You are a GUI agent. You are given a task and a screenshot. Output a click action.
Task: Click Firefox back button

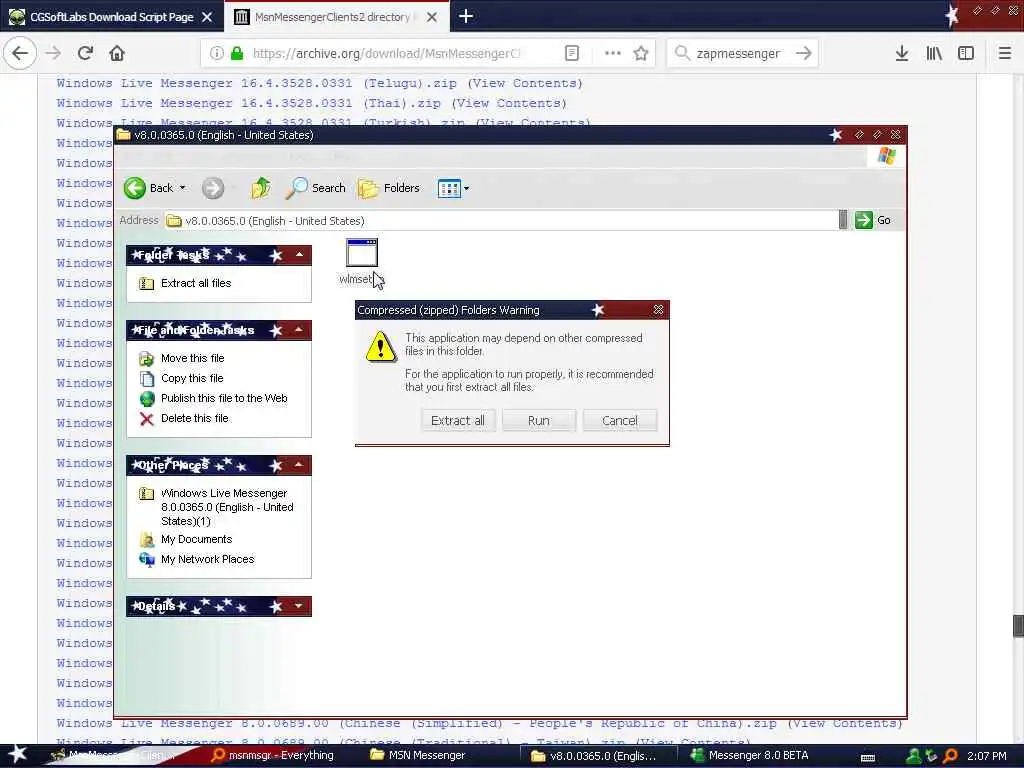20,54
